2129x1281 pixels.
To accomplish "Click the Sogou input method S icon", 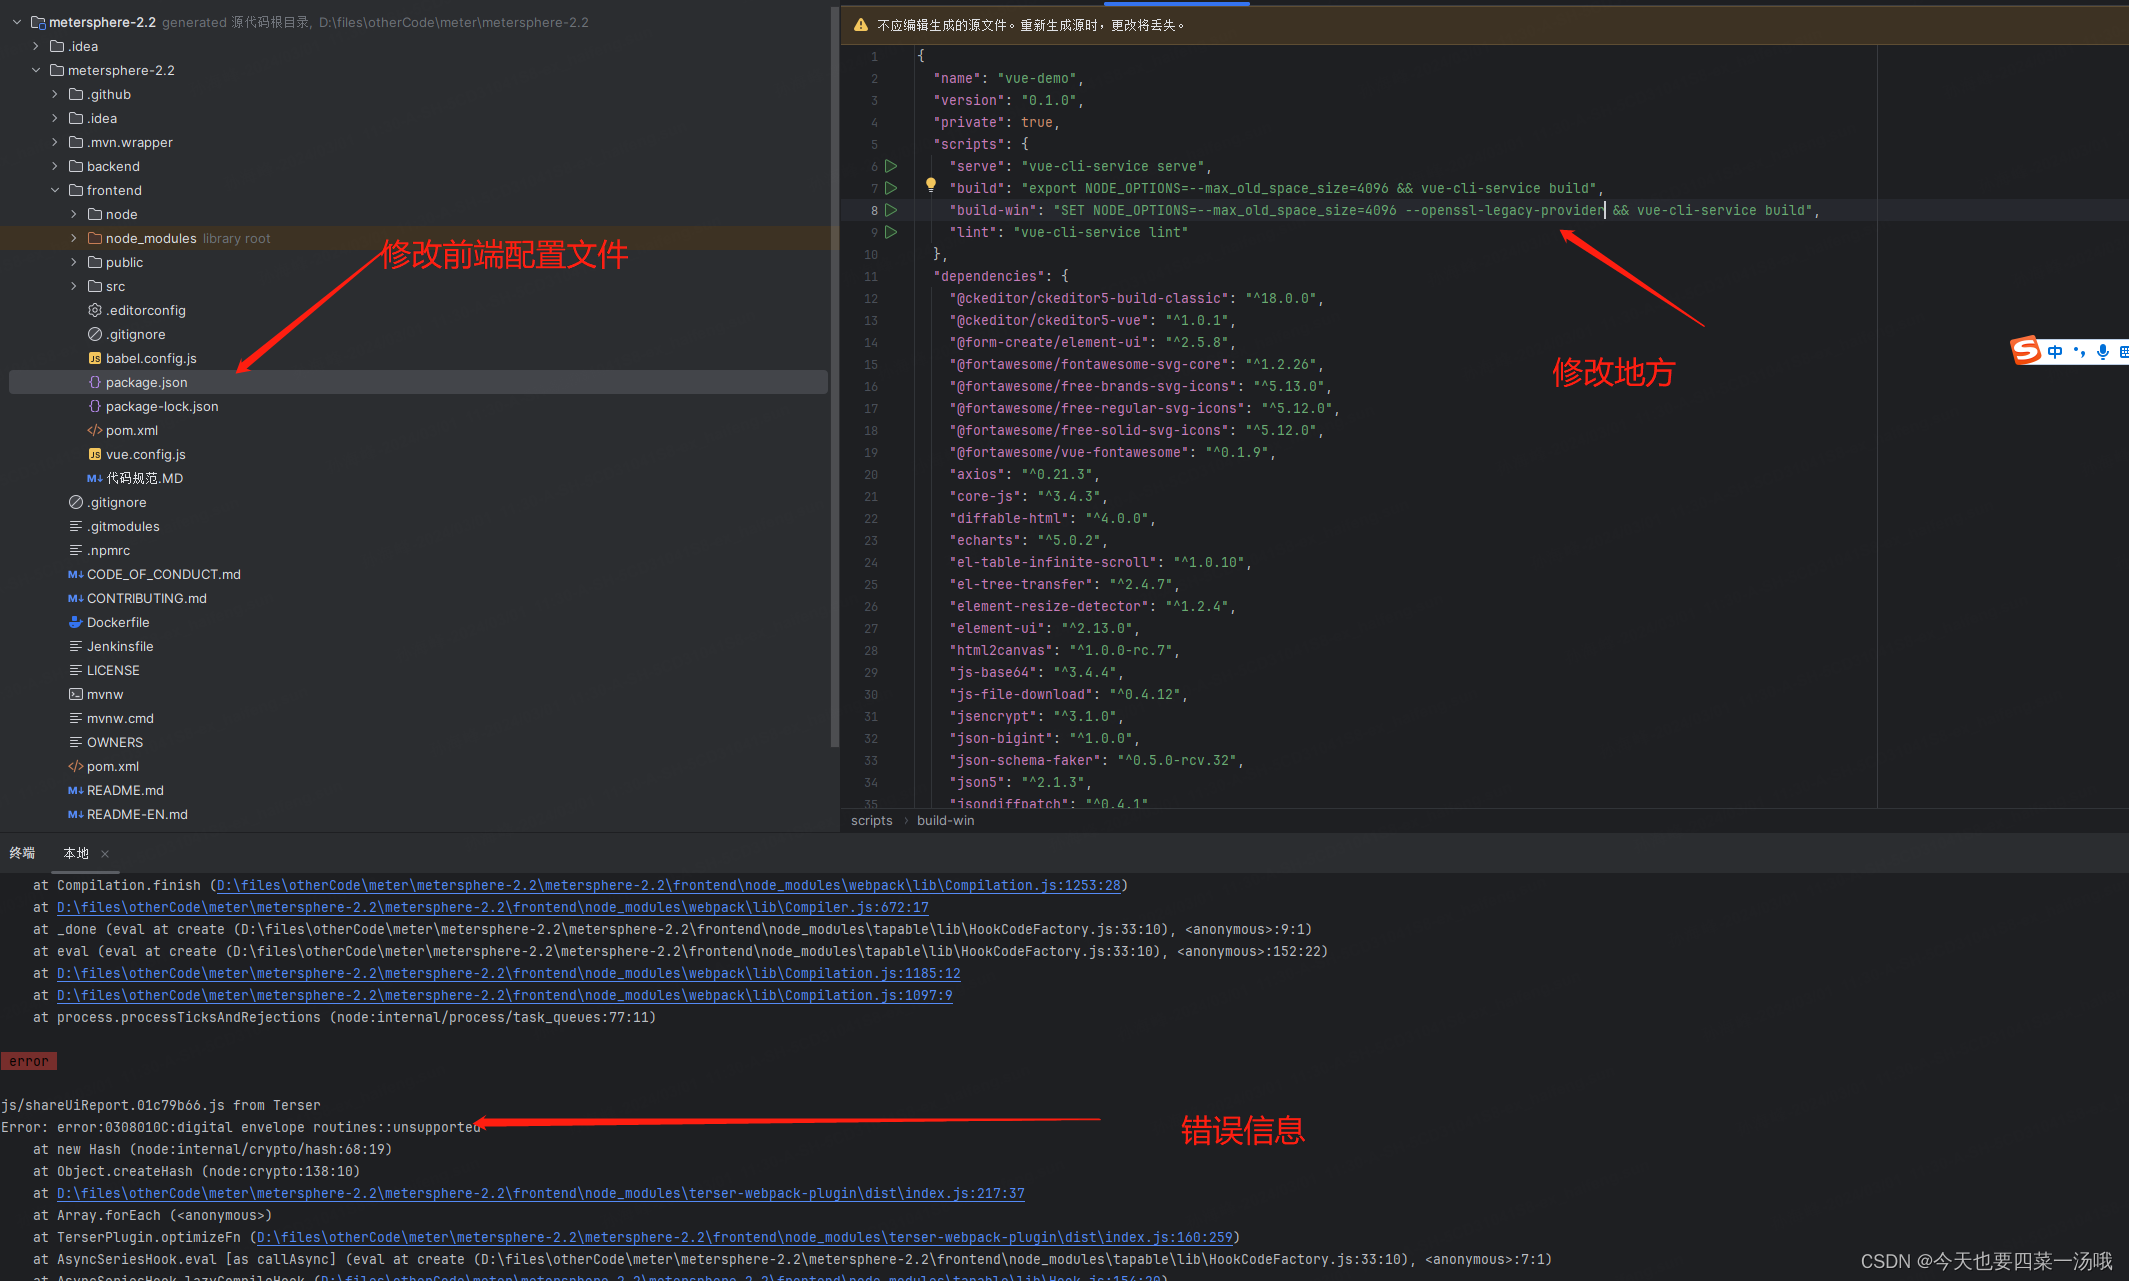I will tap(2026, 350).
